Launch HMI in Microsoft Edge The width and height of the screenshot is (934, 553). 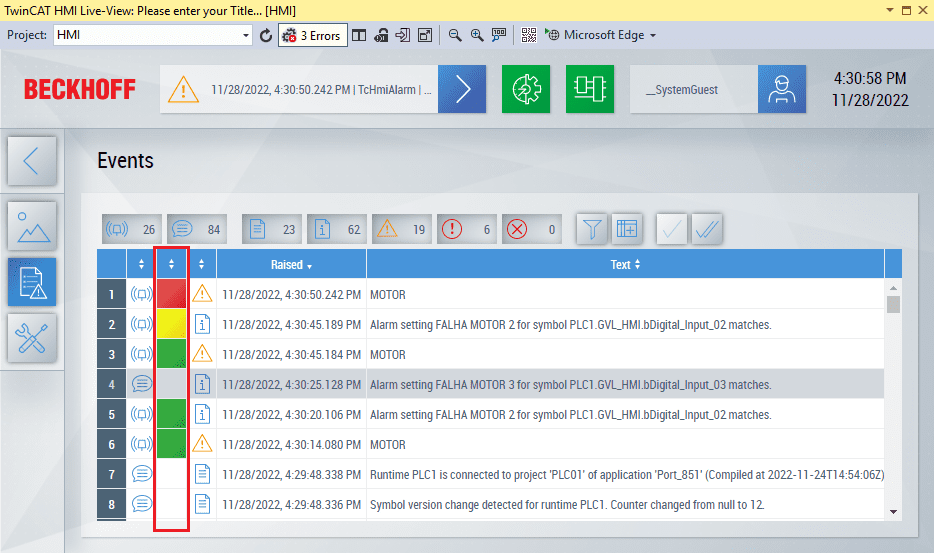(x=594, y=35)
